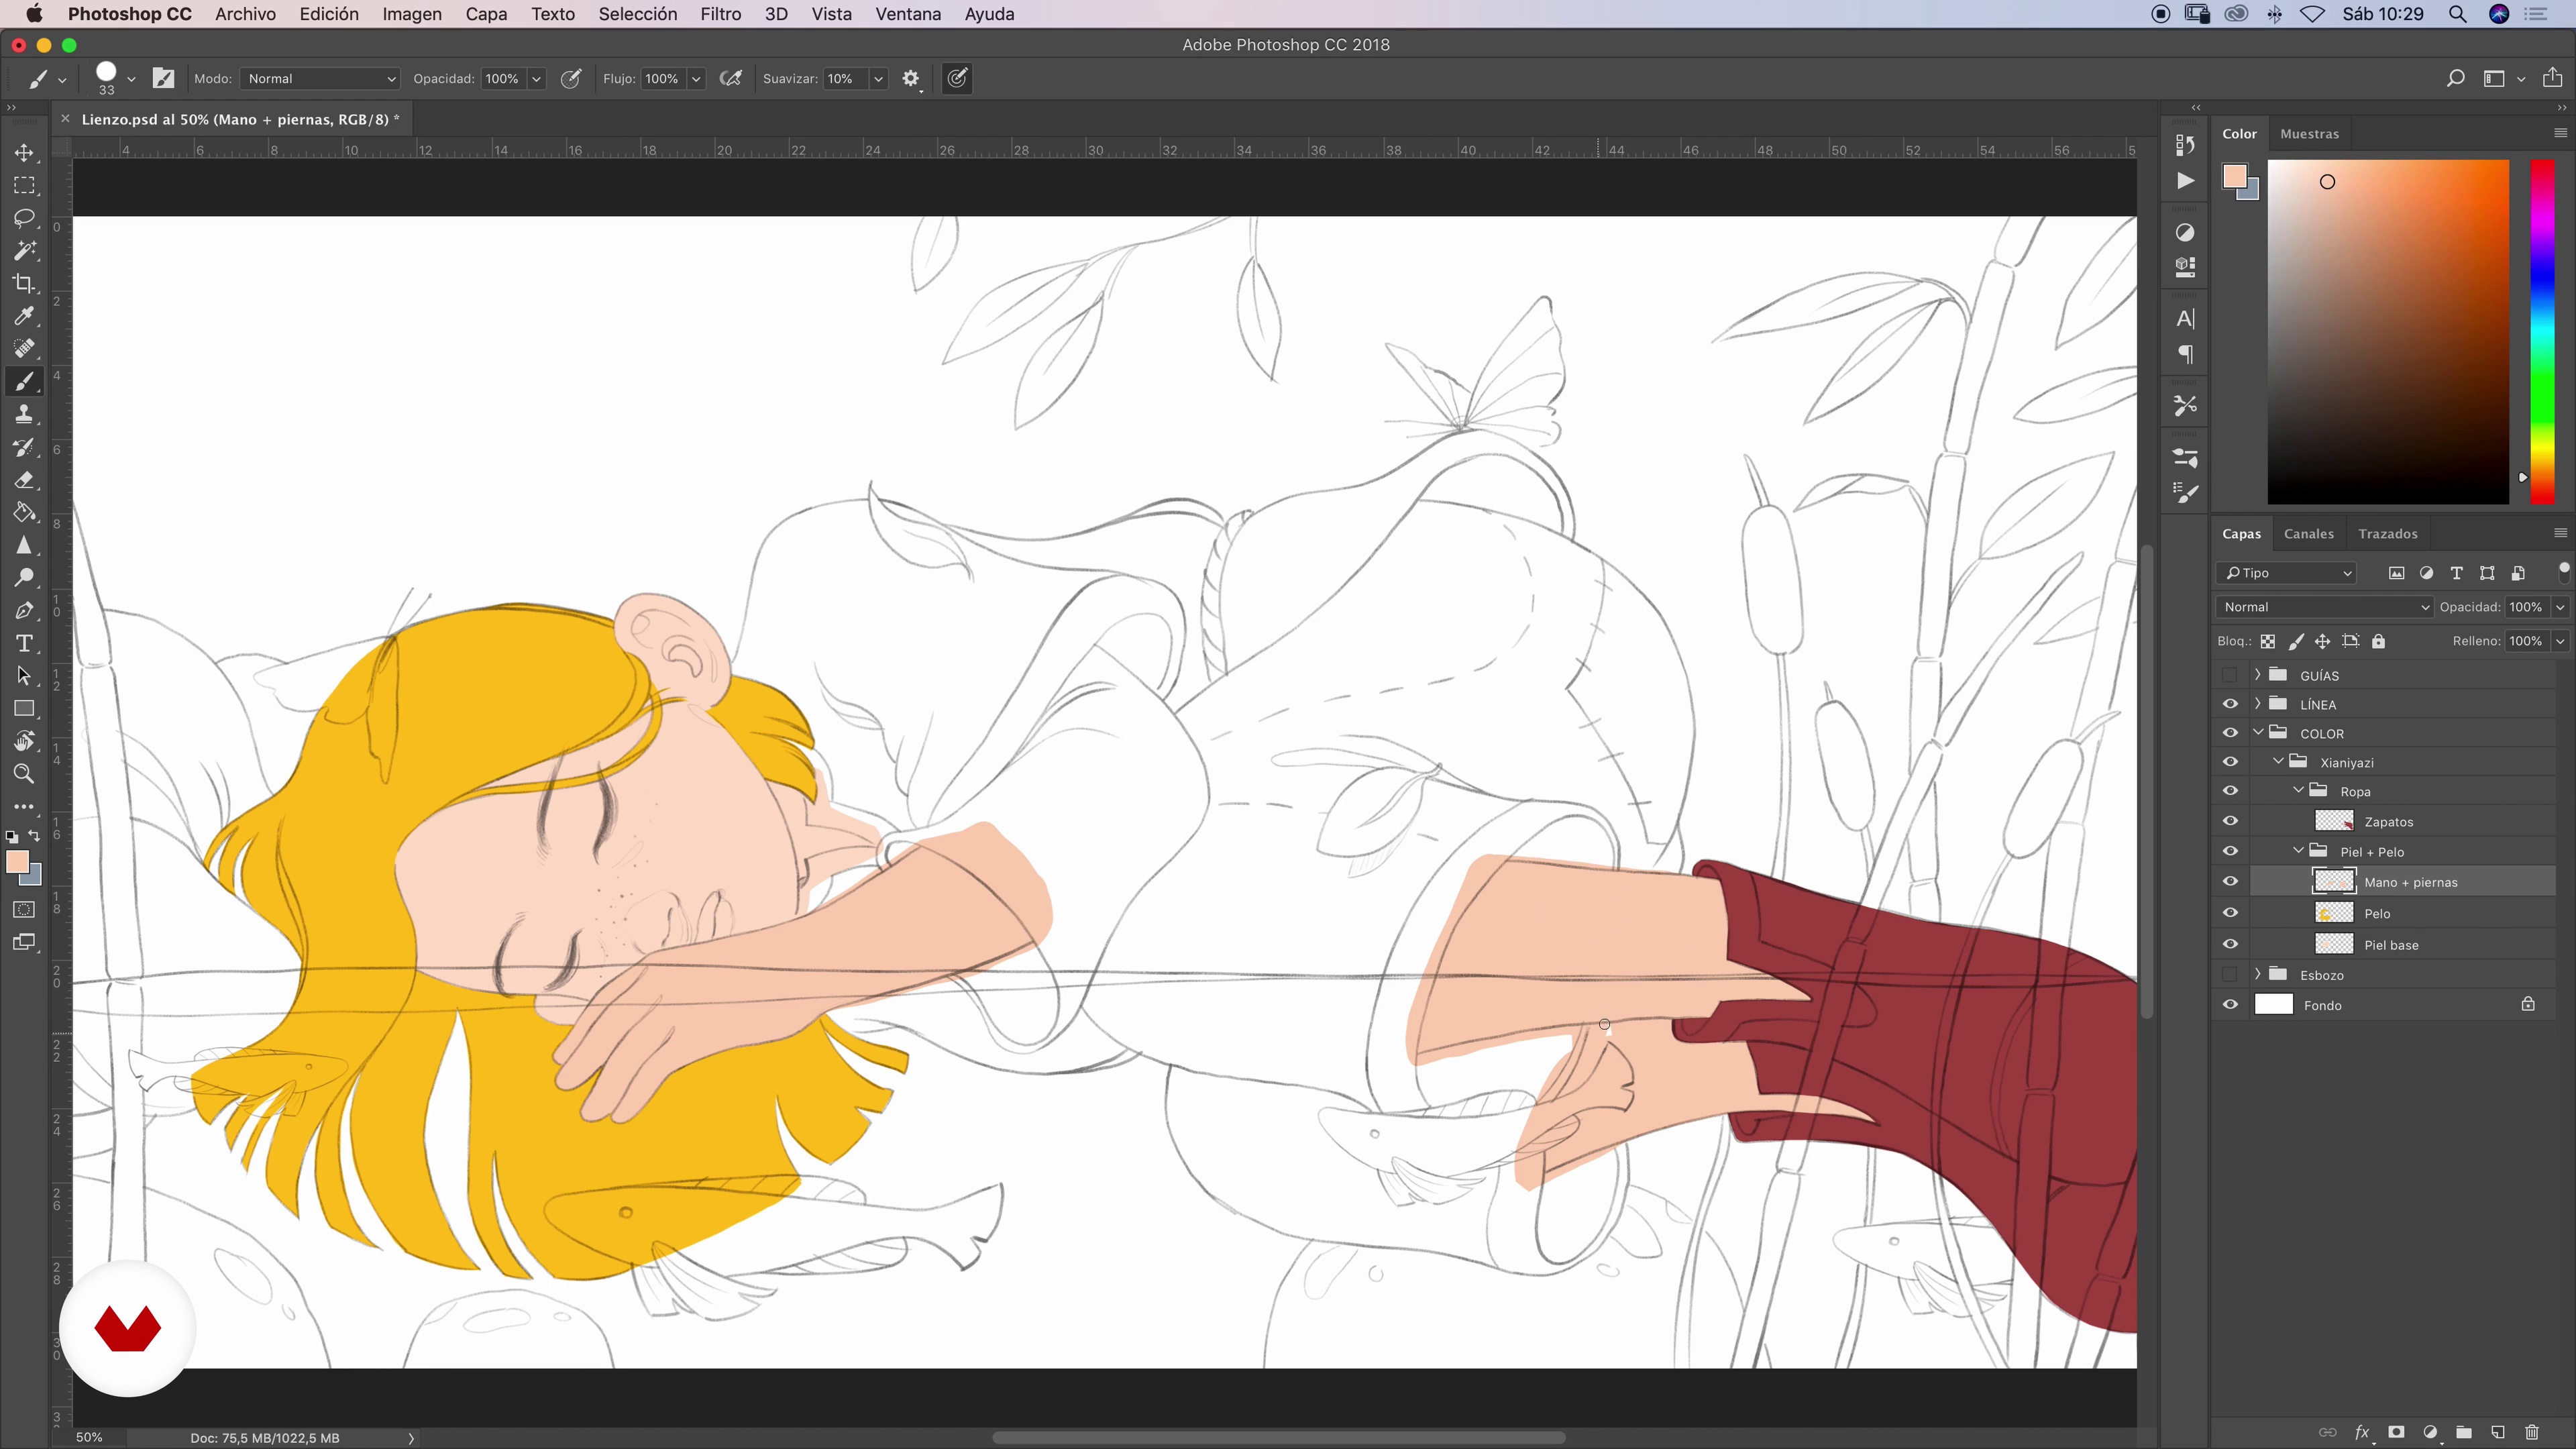Select the Zoom tool

24,774
